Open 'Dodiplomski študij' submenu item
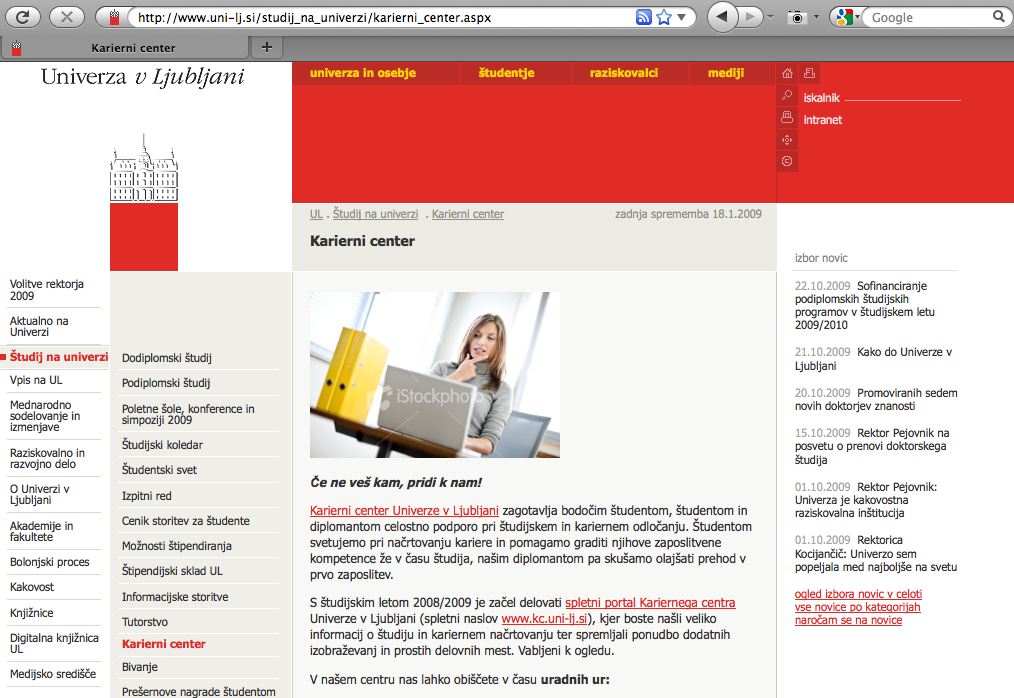The height and width of the screenshot is (698, 1014). coord(167,358)
